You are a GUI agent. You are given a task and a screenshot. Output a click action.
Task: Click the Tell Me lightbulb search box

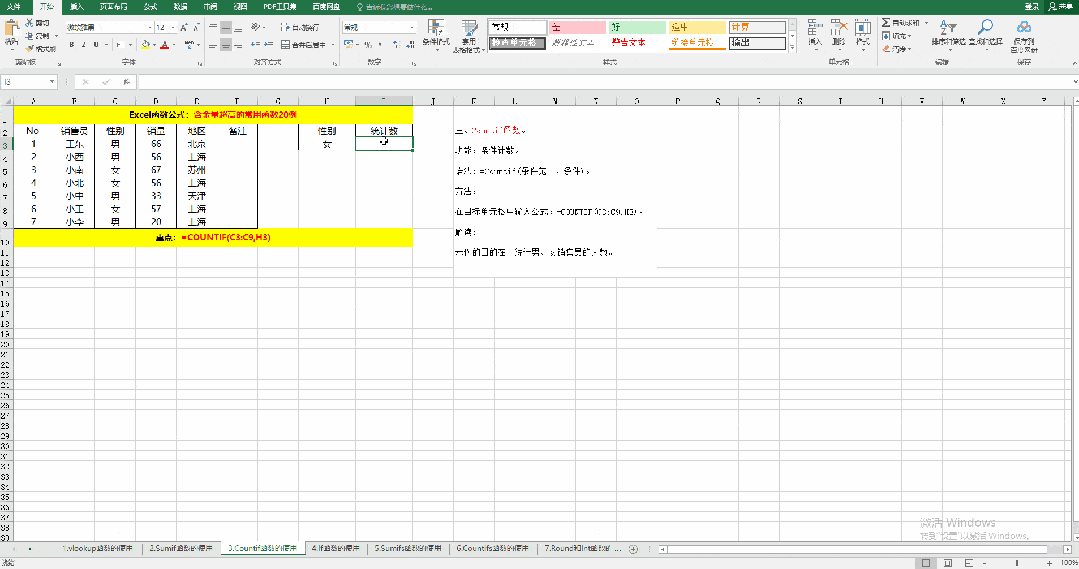[x=395, y=7]
